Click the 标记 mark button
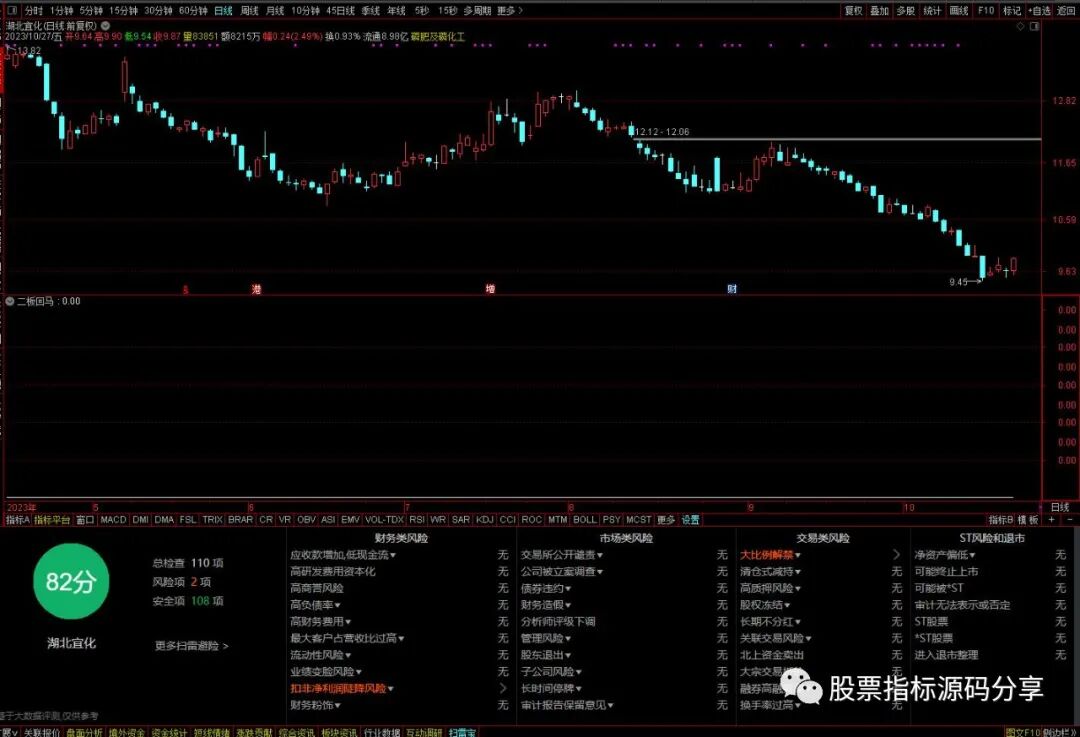Screen dimensions: 1080x737 [x=1012, y=10]
